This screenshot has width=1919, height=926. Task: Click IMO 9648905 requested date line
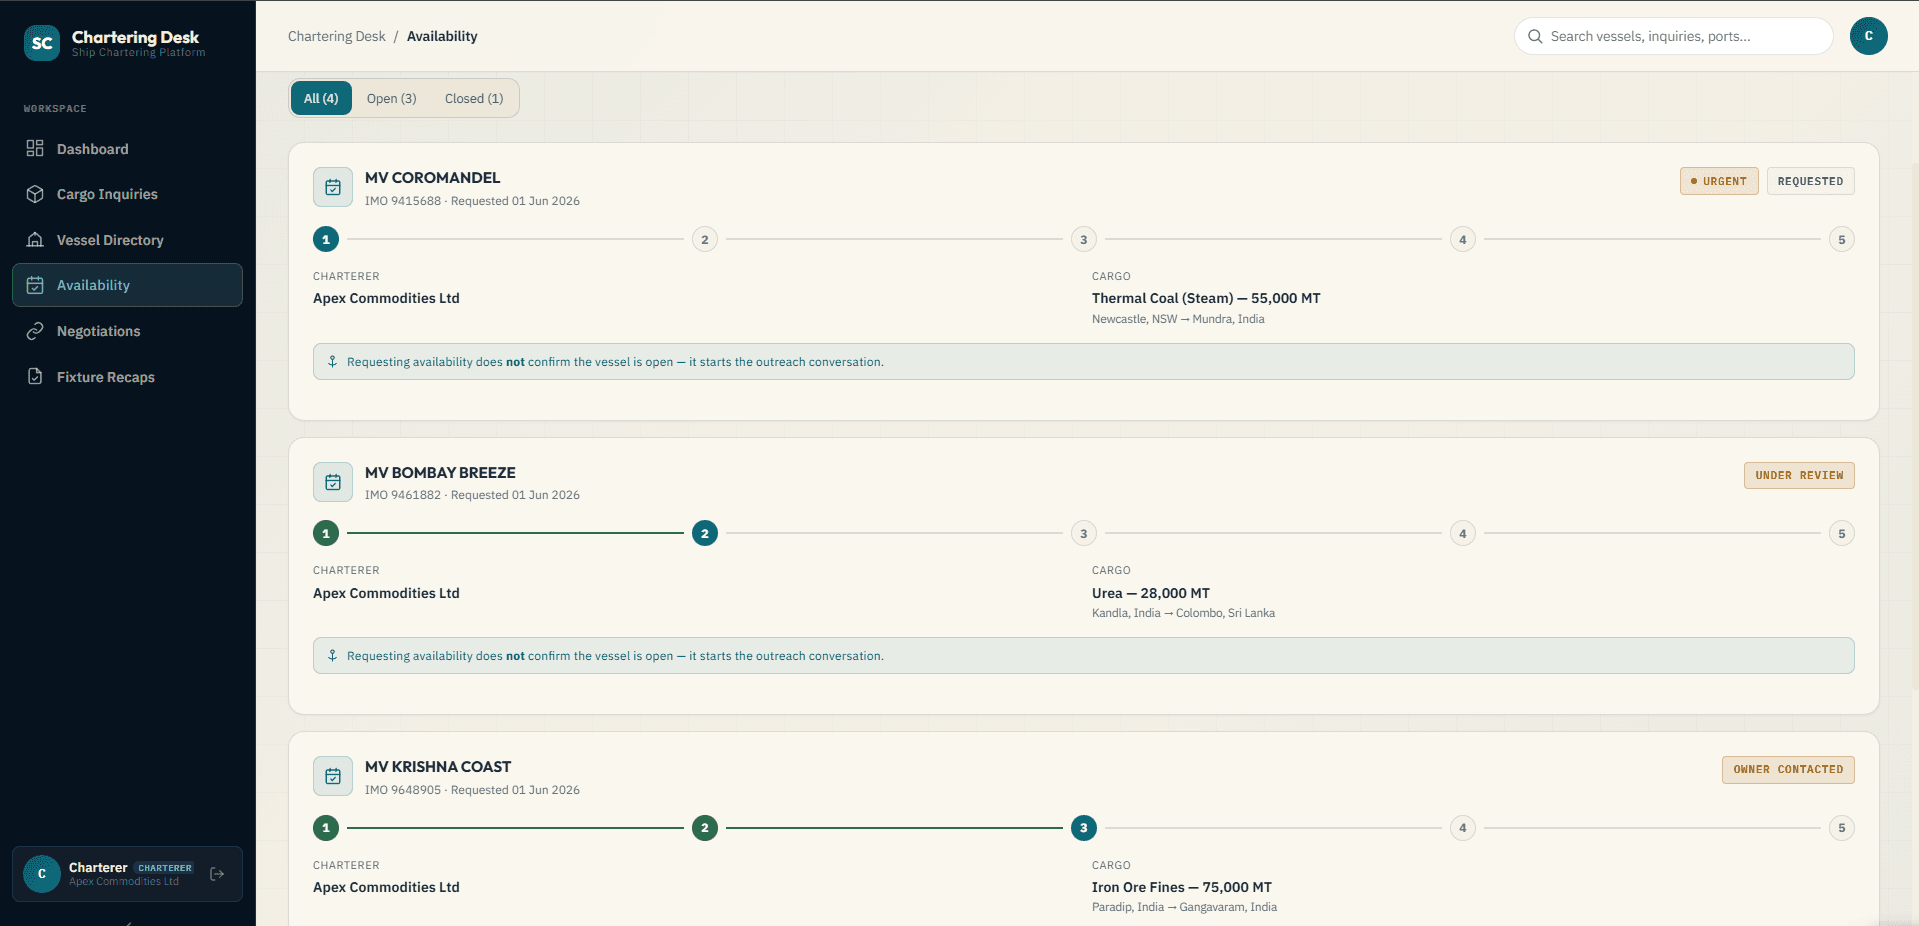pyautogui.click(x=472, y=790)
